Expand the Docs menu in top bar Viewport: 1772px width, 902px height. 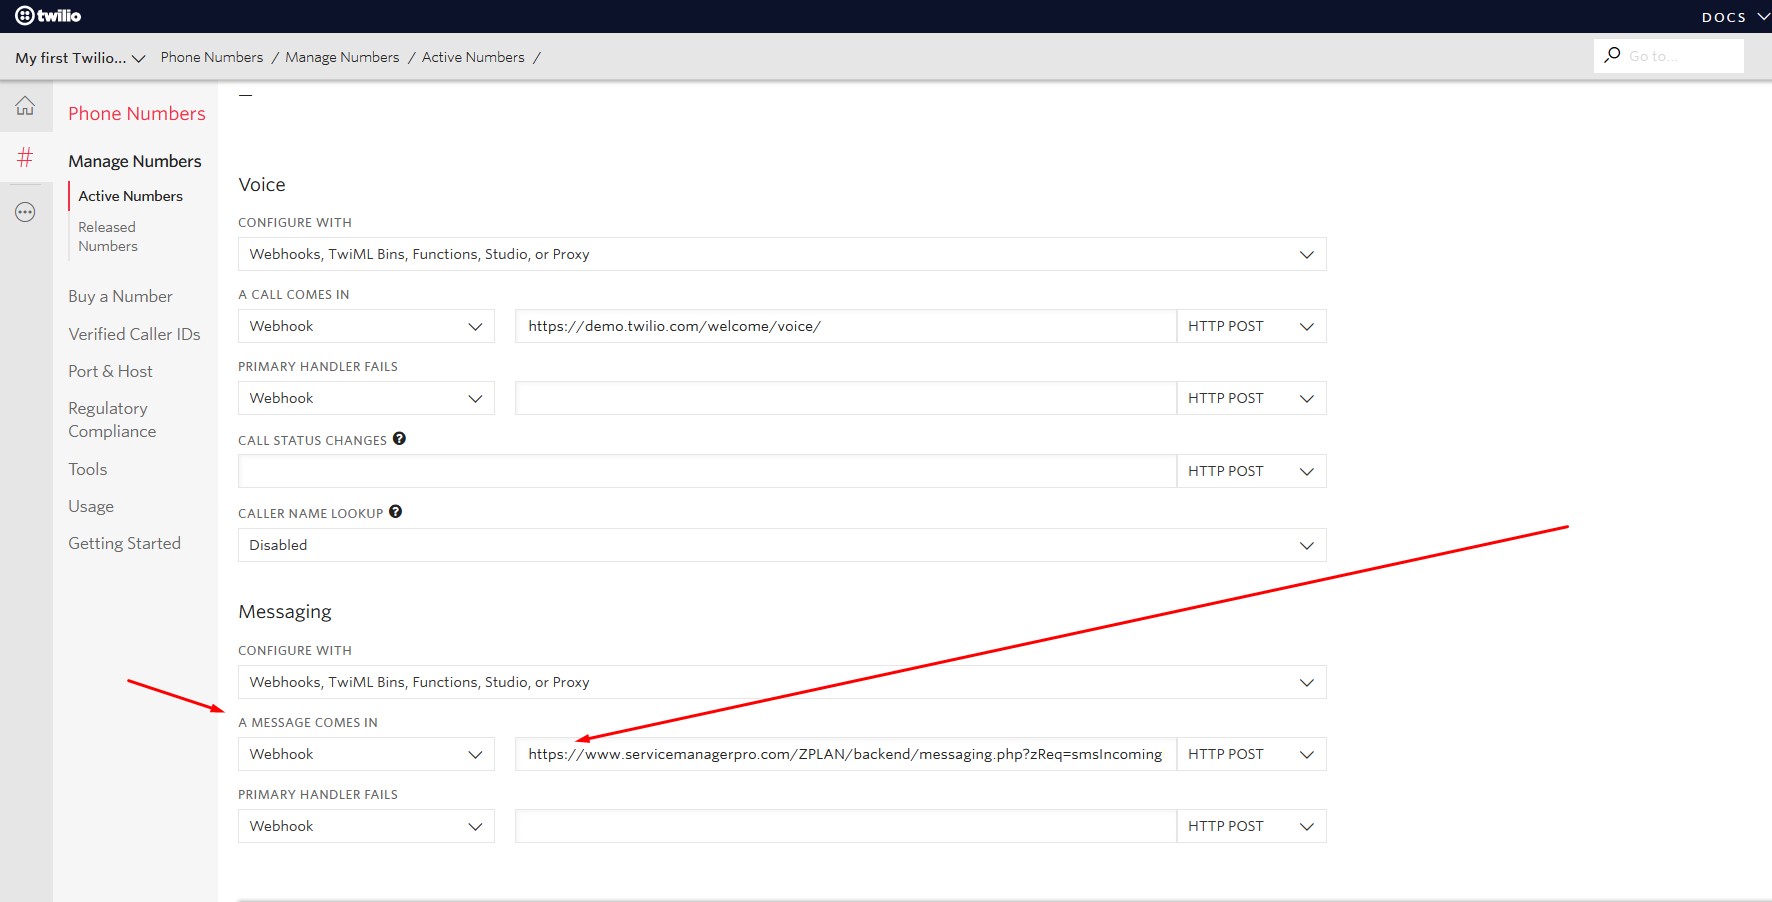point(1734,17)
